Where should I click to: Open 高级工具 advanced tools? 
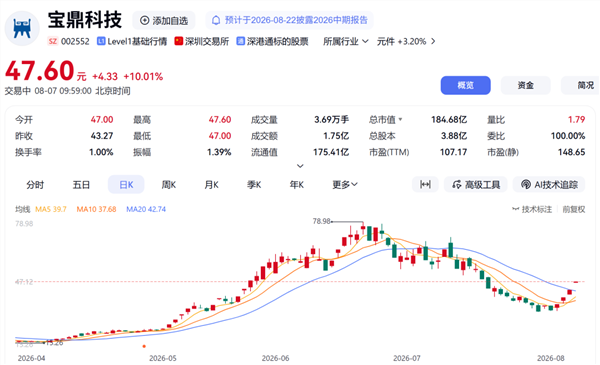[476, 184]
